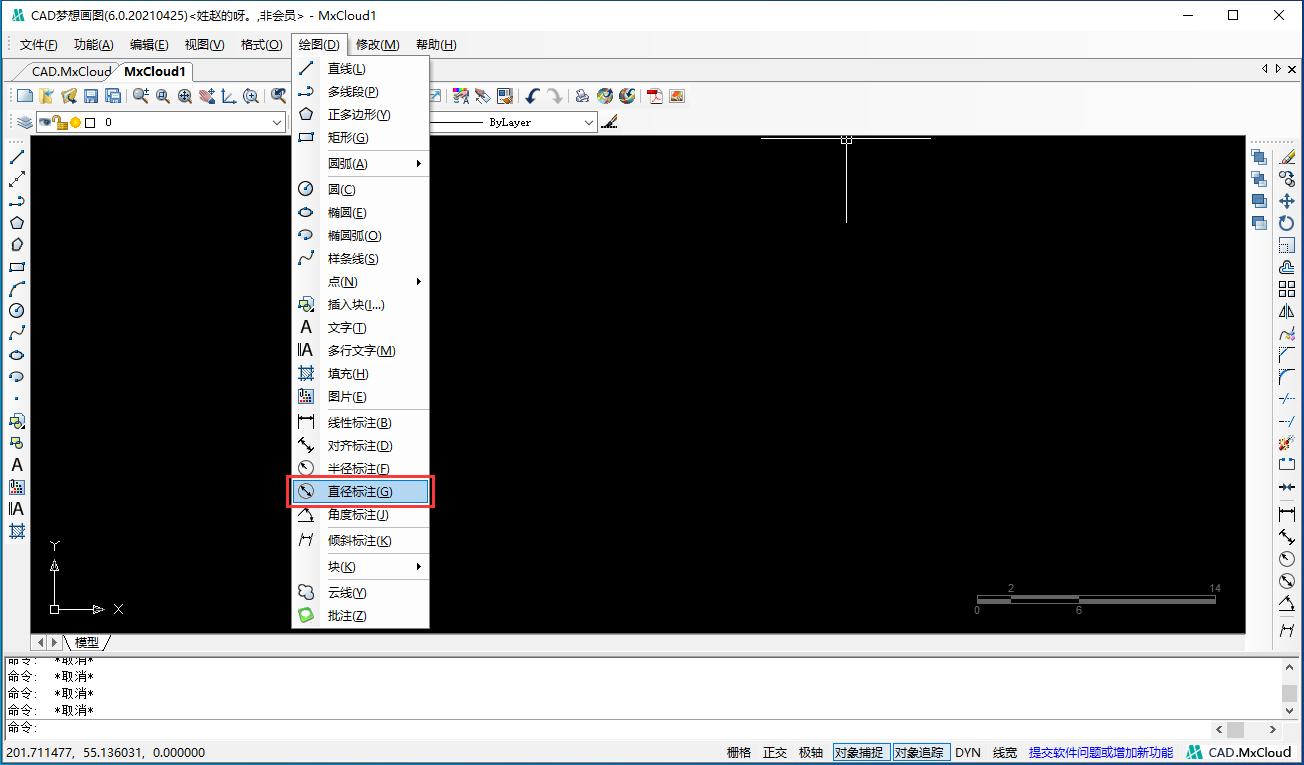Click the Move tool in right toolbar

(1287, 201)
